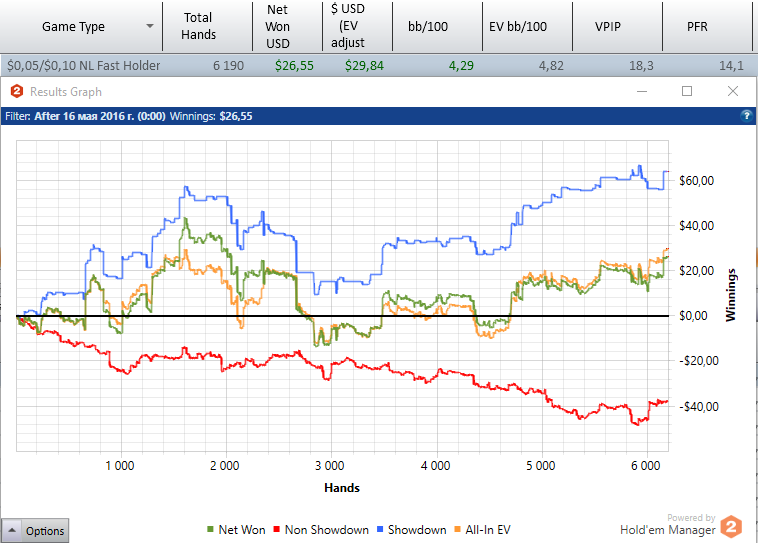758x543 pixels.
Task: Maximize the Results Graph window
Action: [687, 91]
